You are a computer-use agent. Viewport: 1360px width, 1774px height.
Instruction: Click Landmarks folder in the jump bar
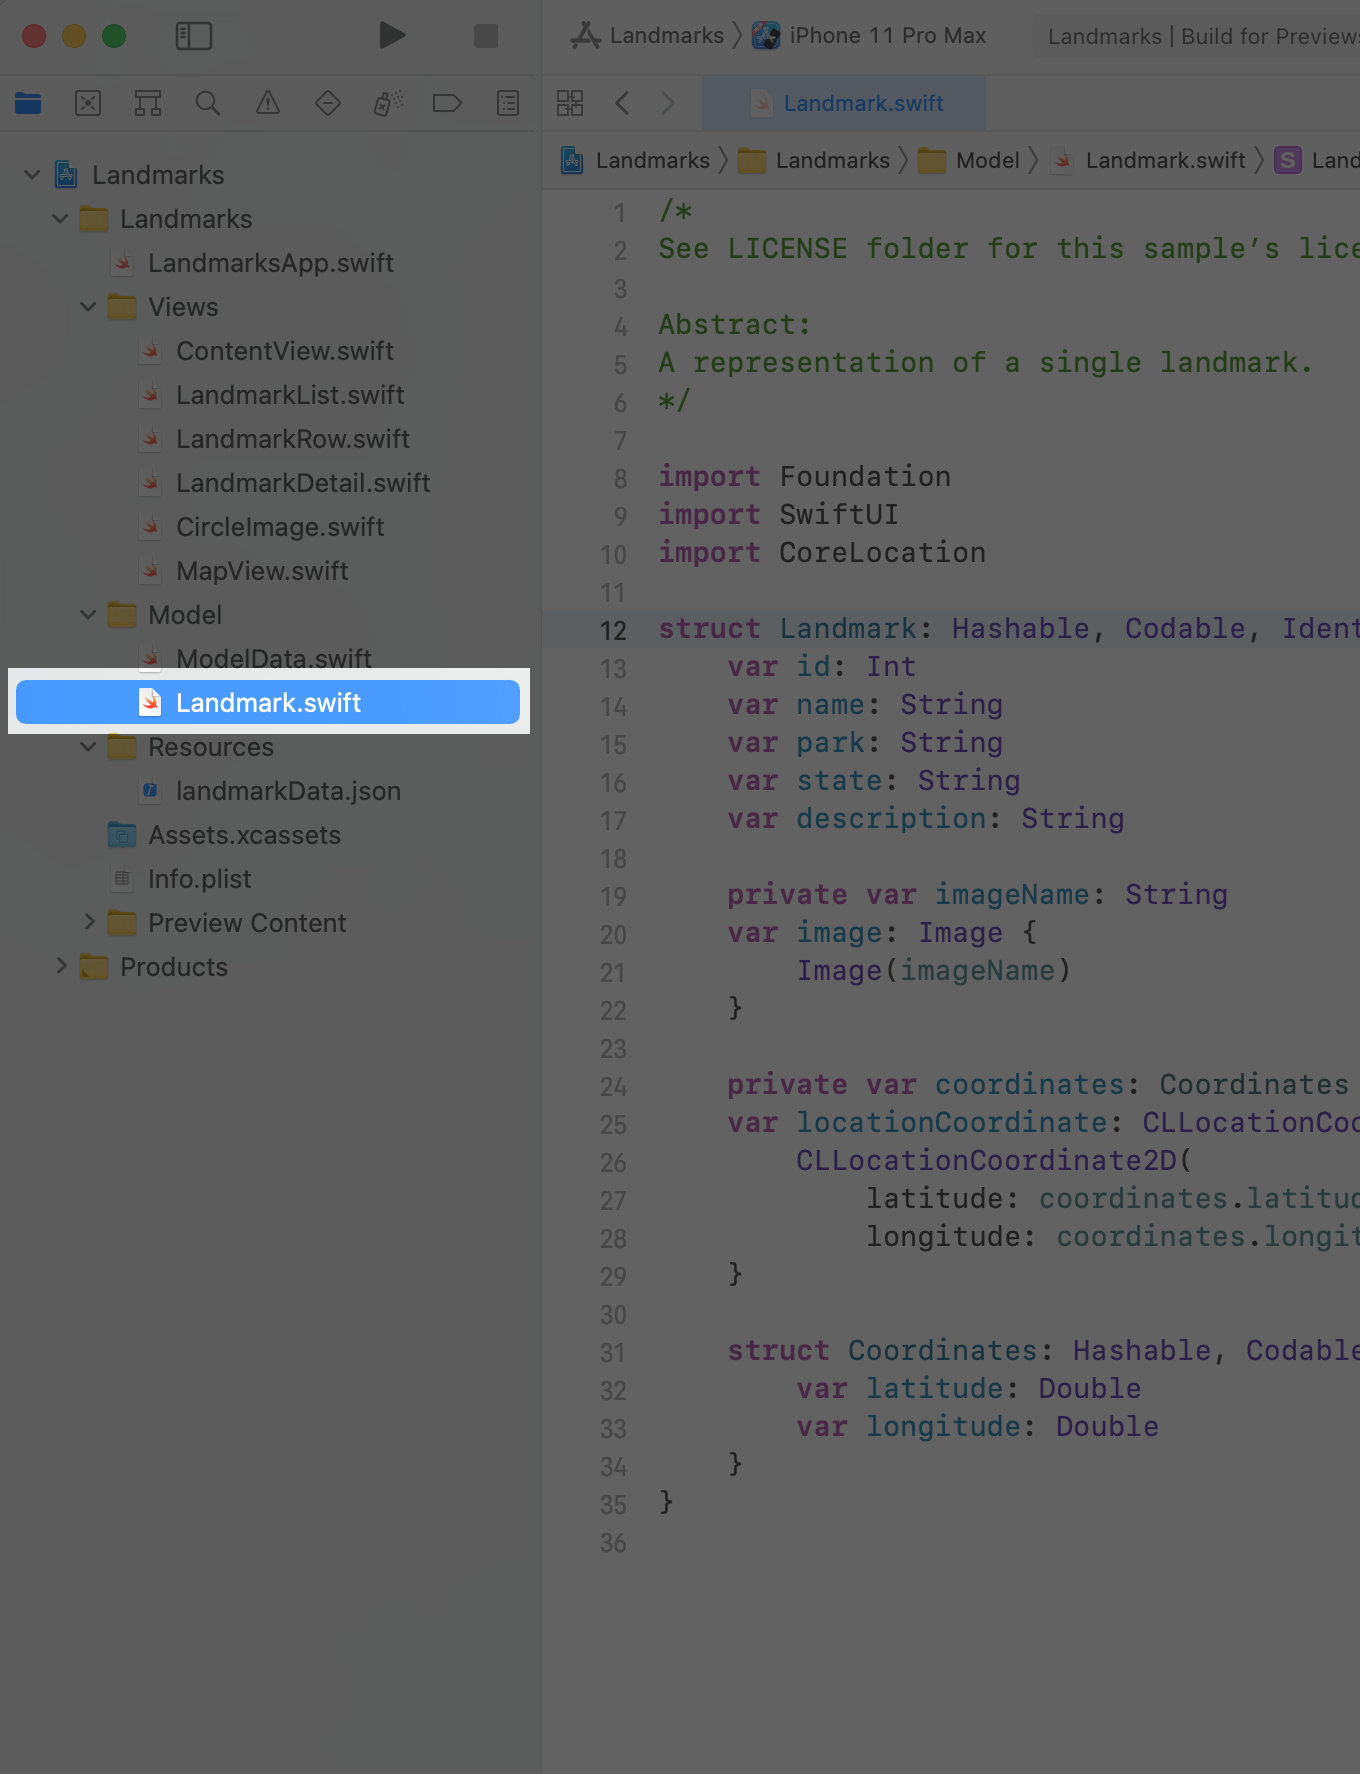point(814,160)
